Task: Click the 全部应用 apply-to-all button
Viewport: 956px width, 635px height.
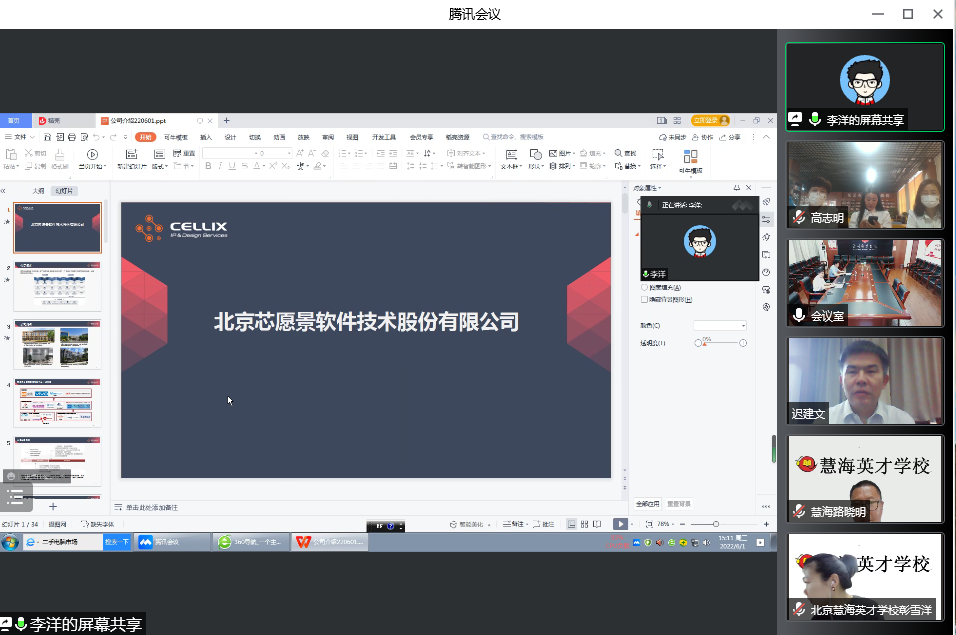Action: [648, 504]
